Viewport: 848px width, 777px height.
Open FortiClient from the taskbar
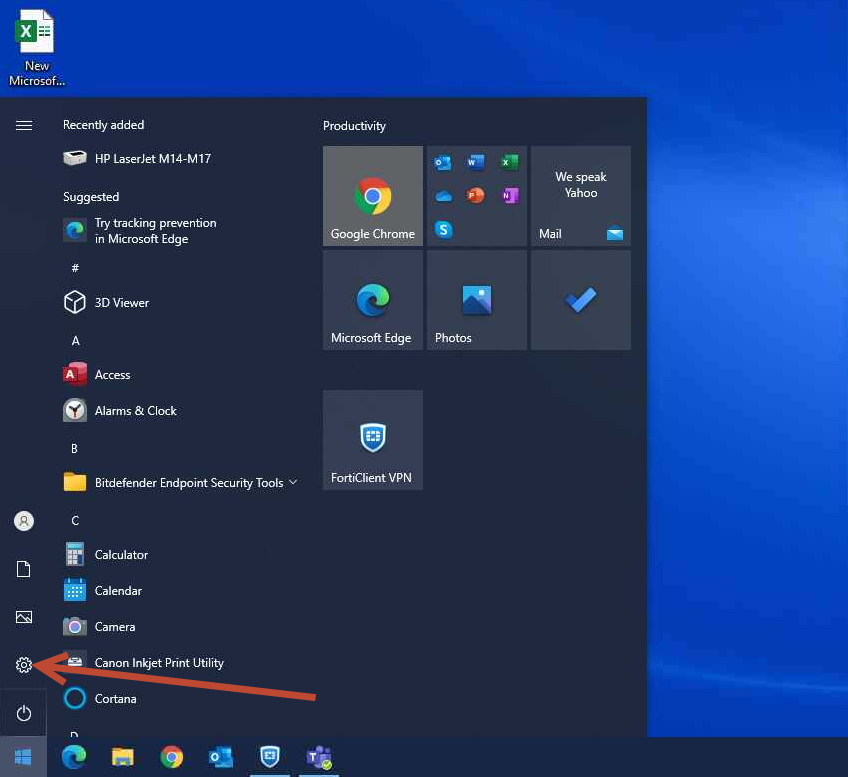click(270, 757)
